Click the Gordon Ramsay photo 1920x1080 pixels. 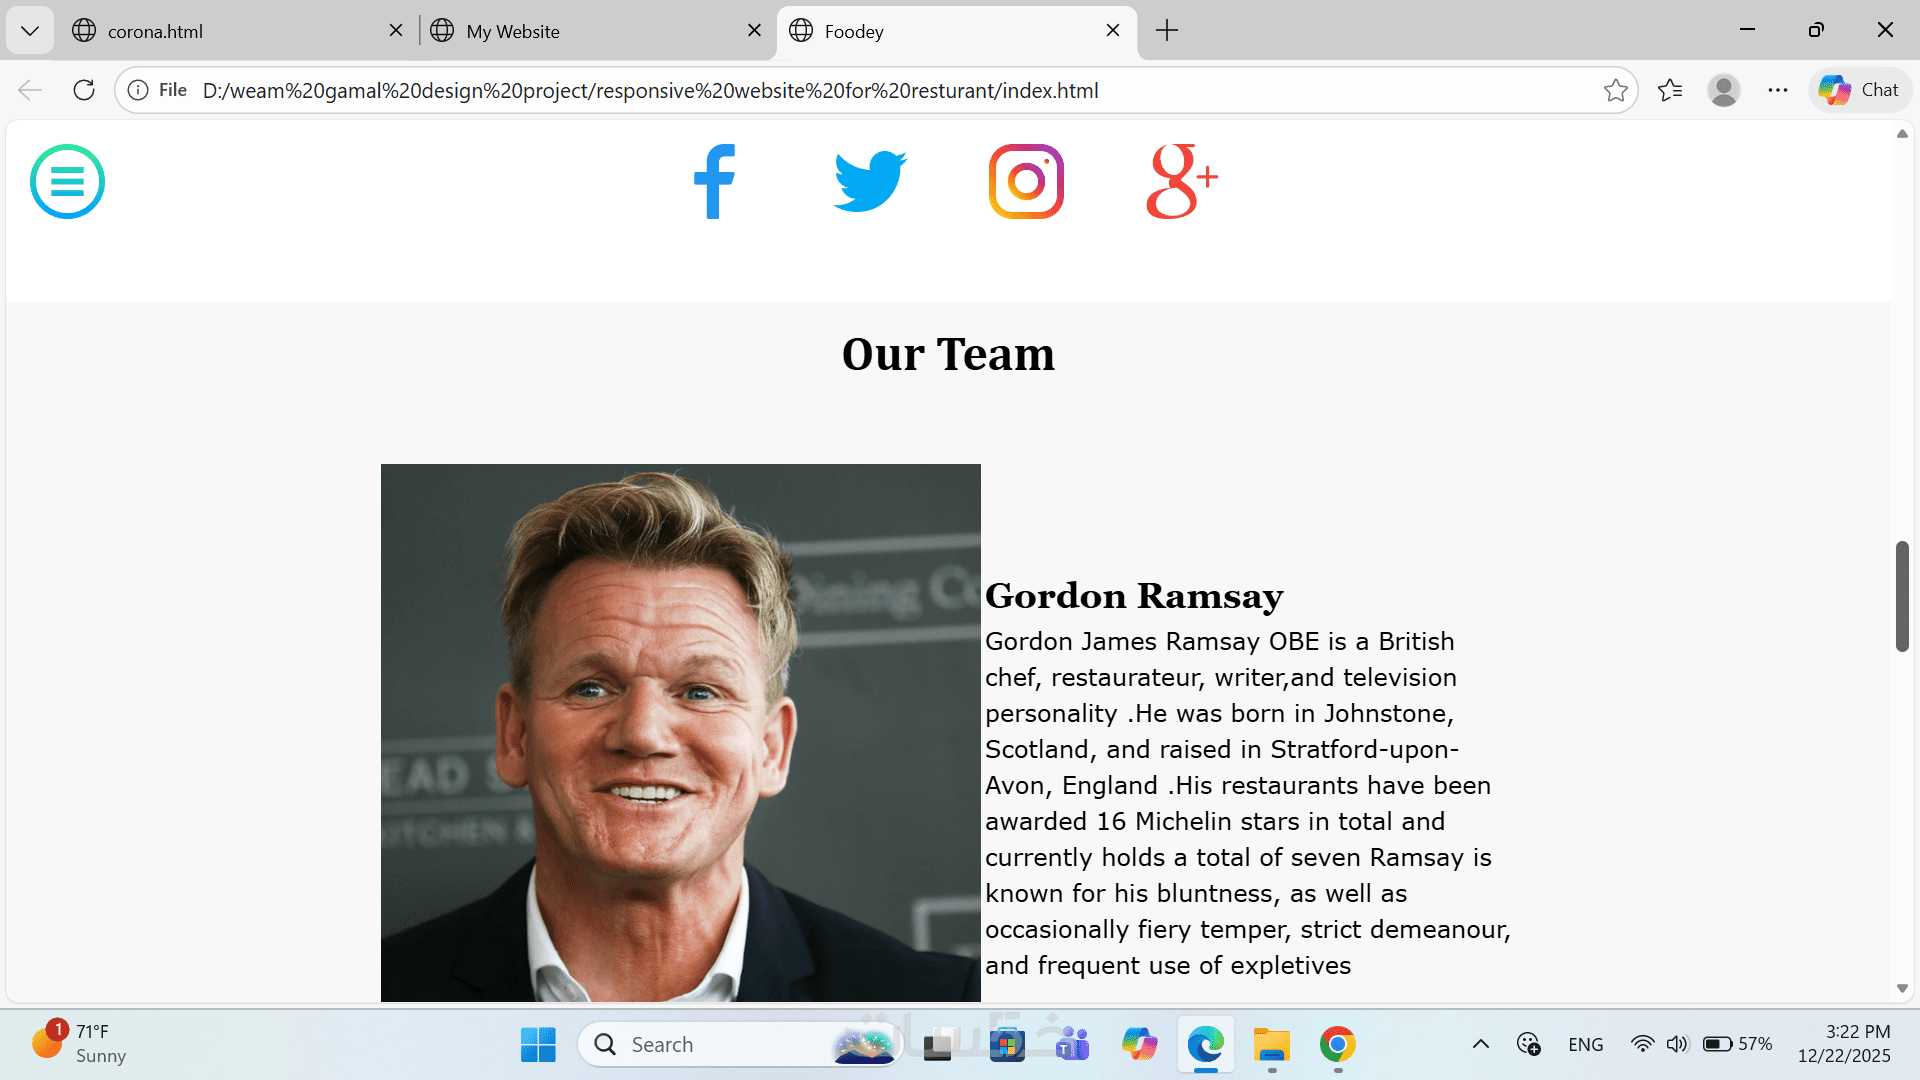point(681,733)
